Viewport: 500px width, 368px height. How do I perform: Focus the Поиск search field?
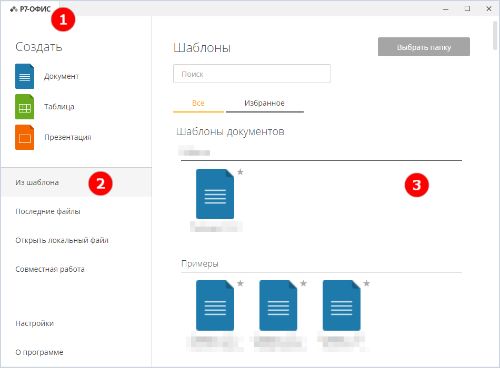point(252,74)
